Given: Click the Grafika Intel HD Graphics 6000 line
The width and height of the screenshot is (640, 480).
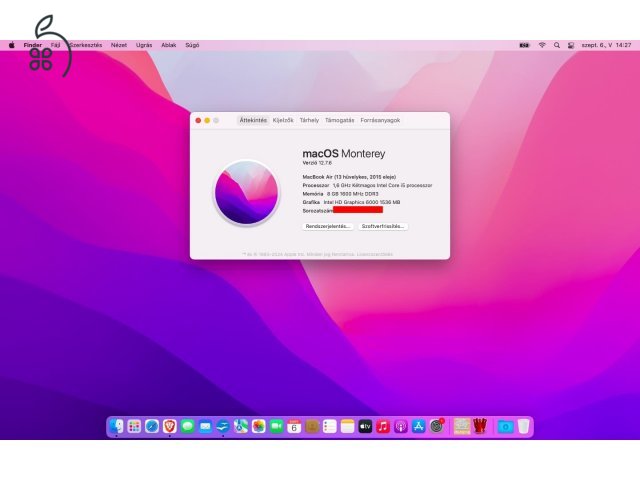Looking at the screenshot, I should click(351, 202).
